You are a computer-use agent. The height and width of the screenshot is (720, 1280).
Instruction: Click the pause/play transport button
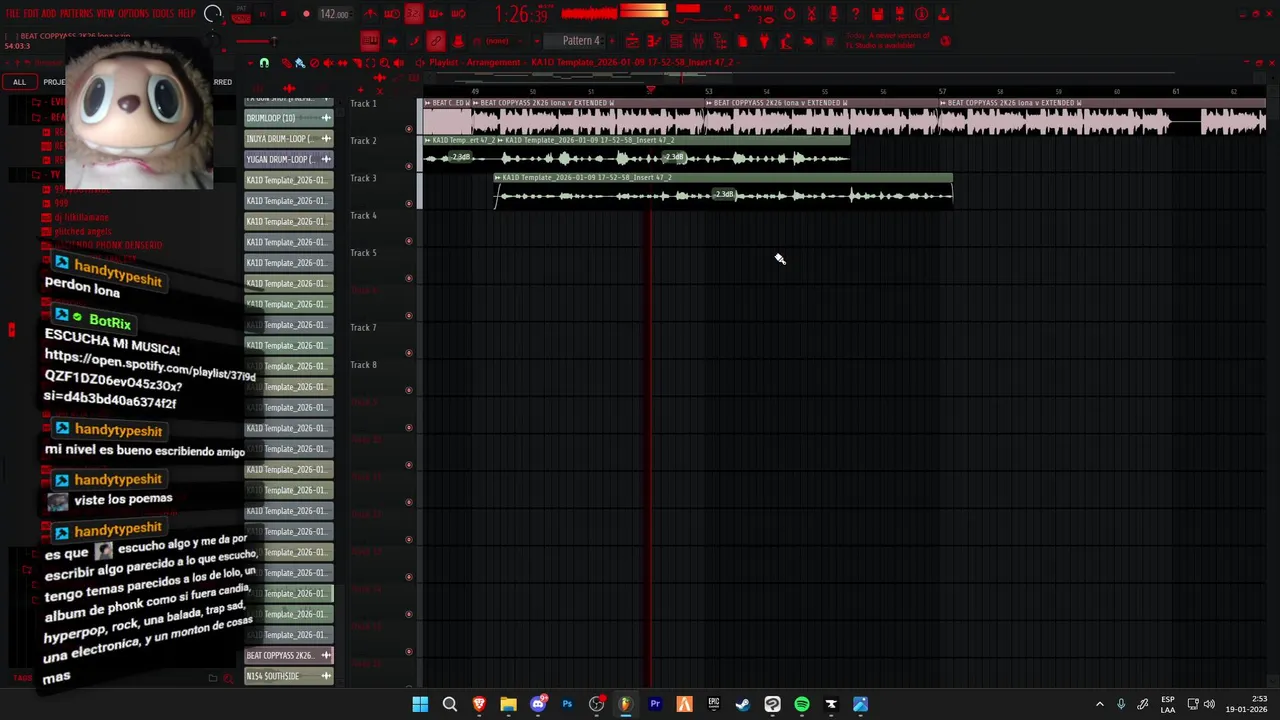point(263,14)
